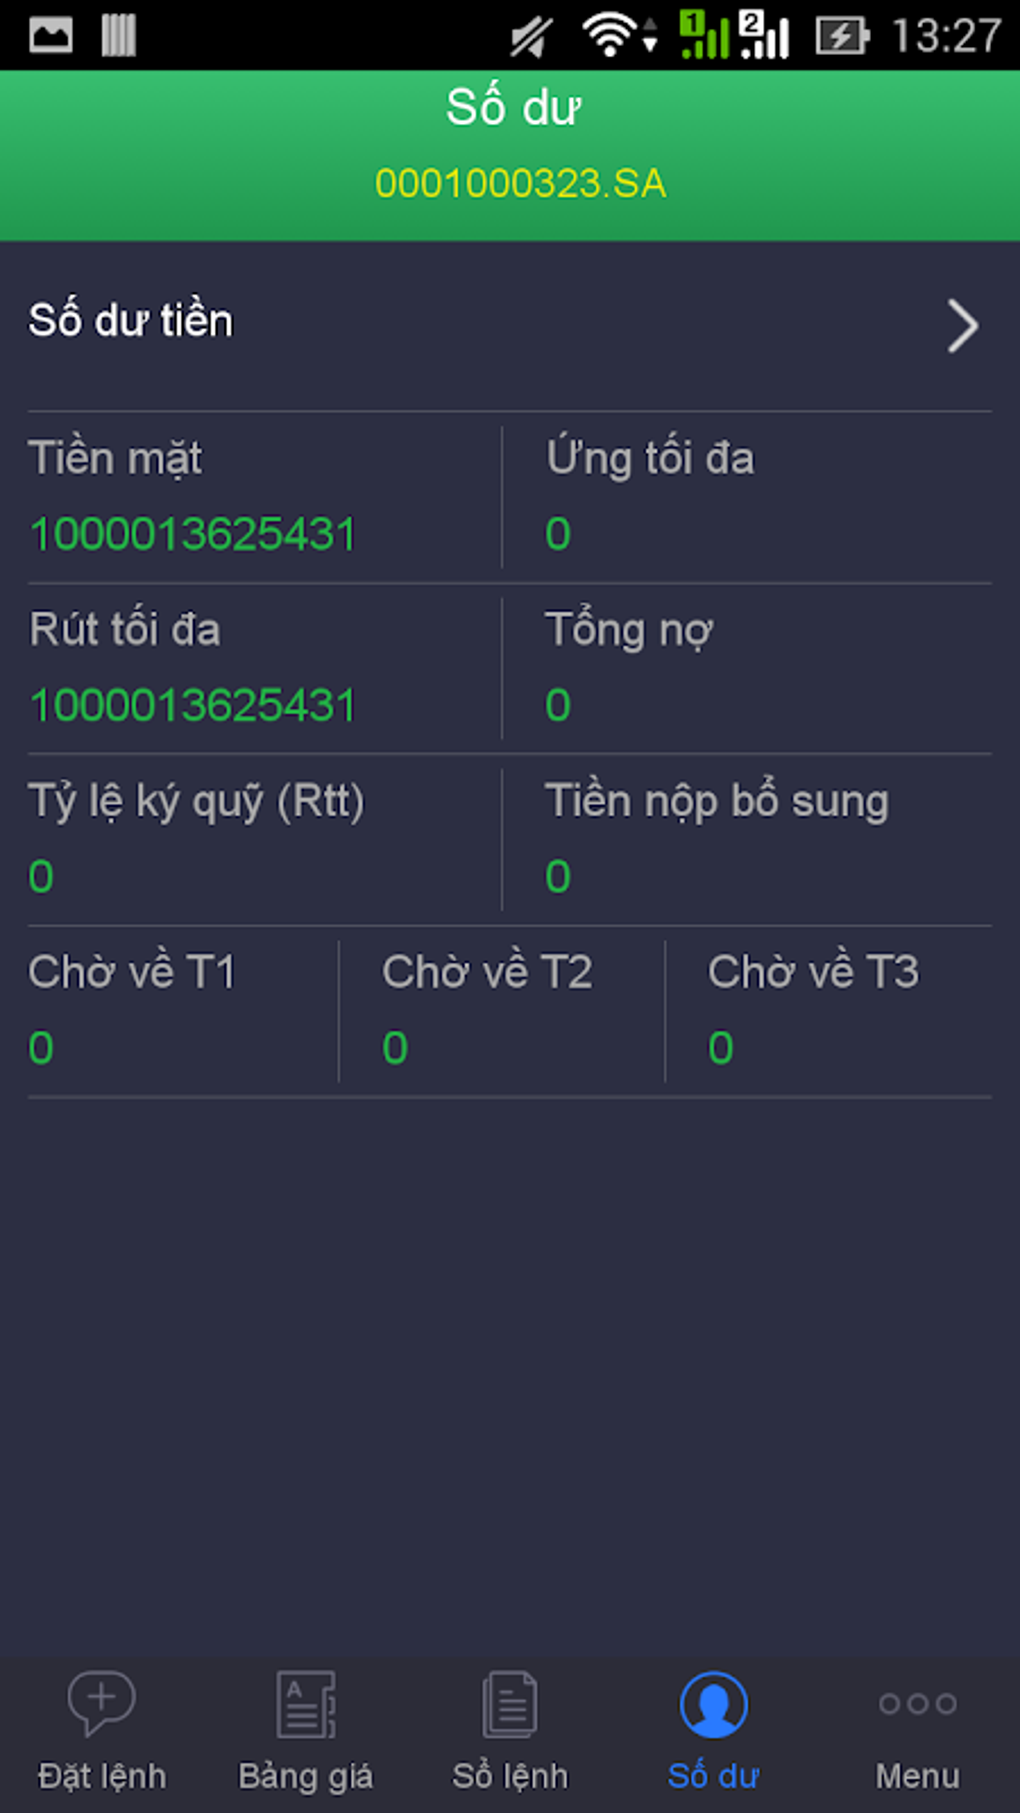Viewport: 1020px width, 1813px height.
Task: Tap account number 0001000323.SA
Action: (x=520, y=184)
